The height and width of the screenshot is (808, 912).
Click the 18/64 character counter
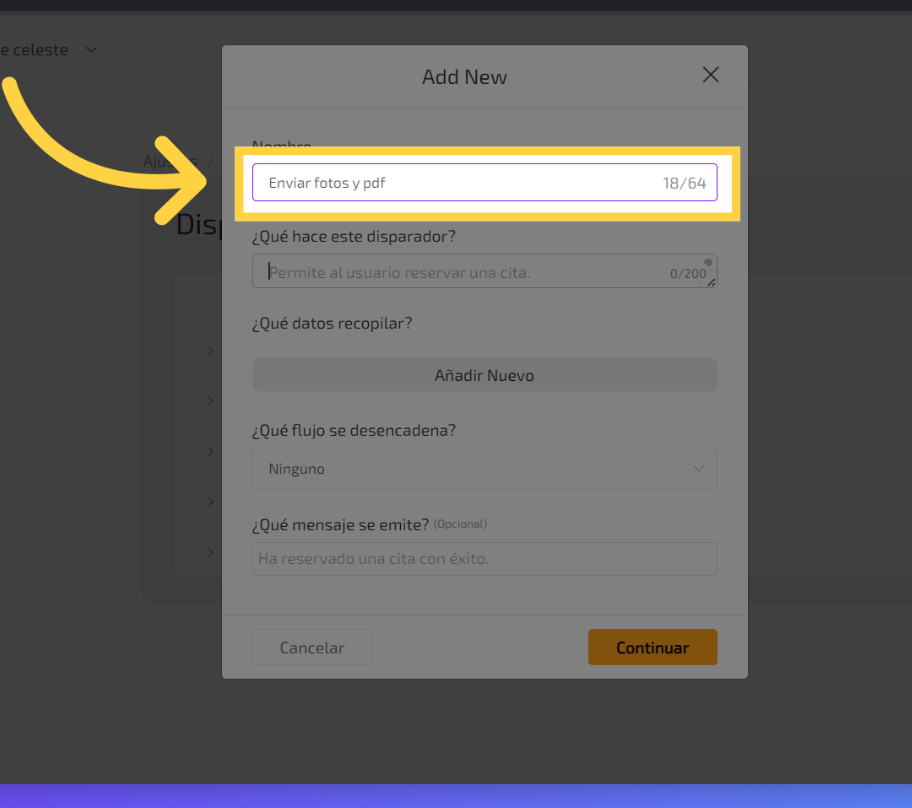click(x=684, y=183)
